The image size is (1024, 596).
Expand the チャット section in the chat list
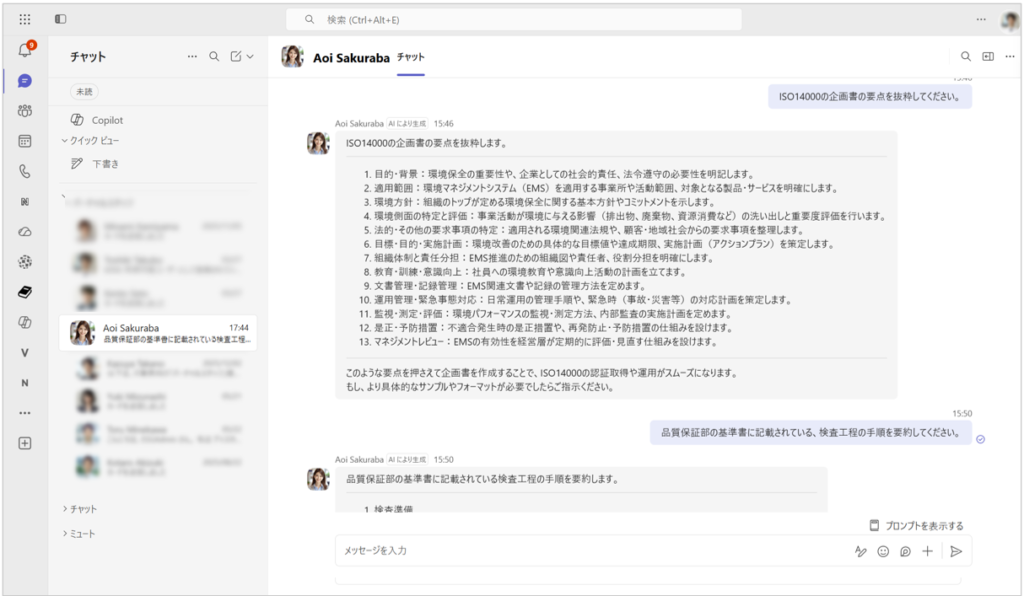tap(80, 509)
